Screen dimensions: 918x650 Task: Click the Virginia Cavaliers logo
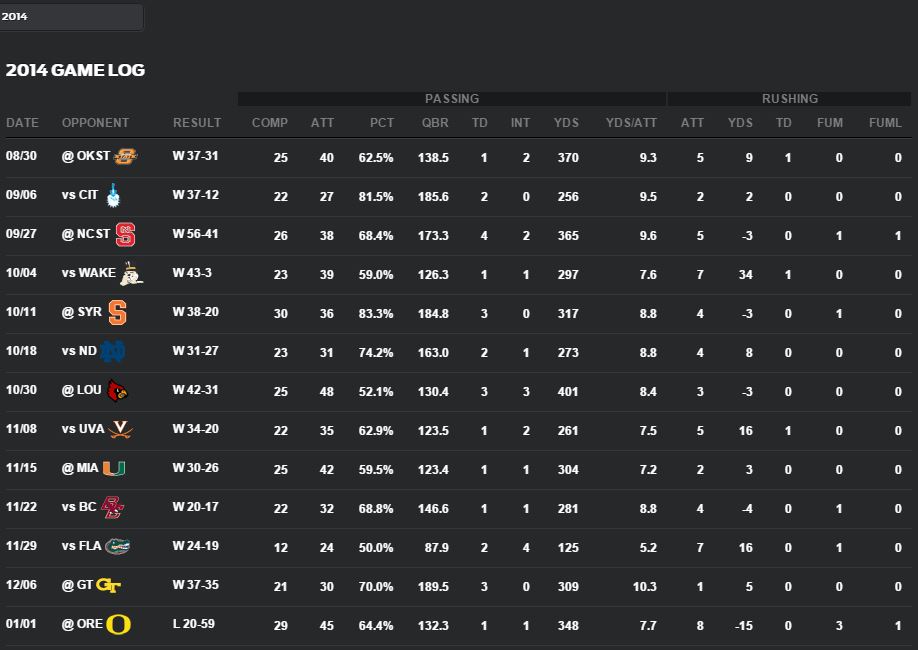tap(122, 430)
